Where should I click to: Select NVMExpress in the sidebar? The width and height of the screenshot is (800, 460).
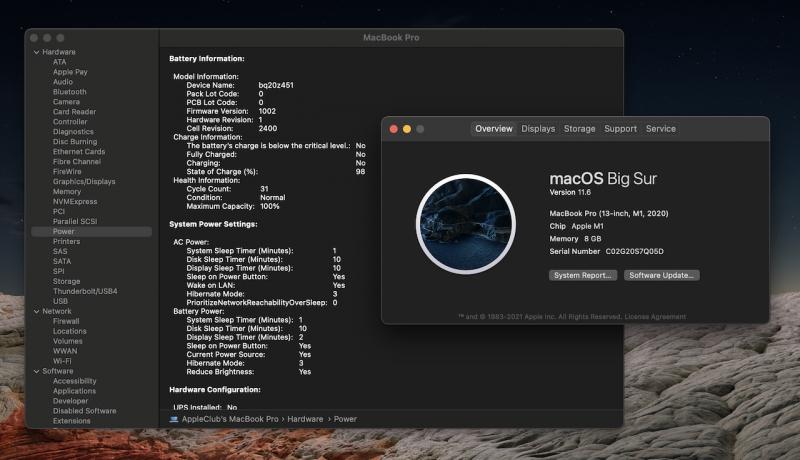74,201
